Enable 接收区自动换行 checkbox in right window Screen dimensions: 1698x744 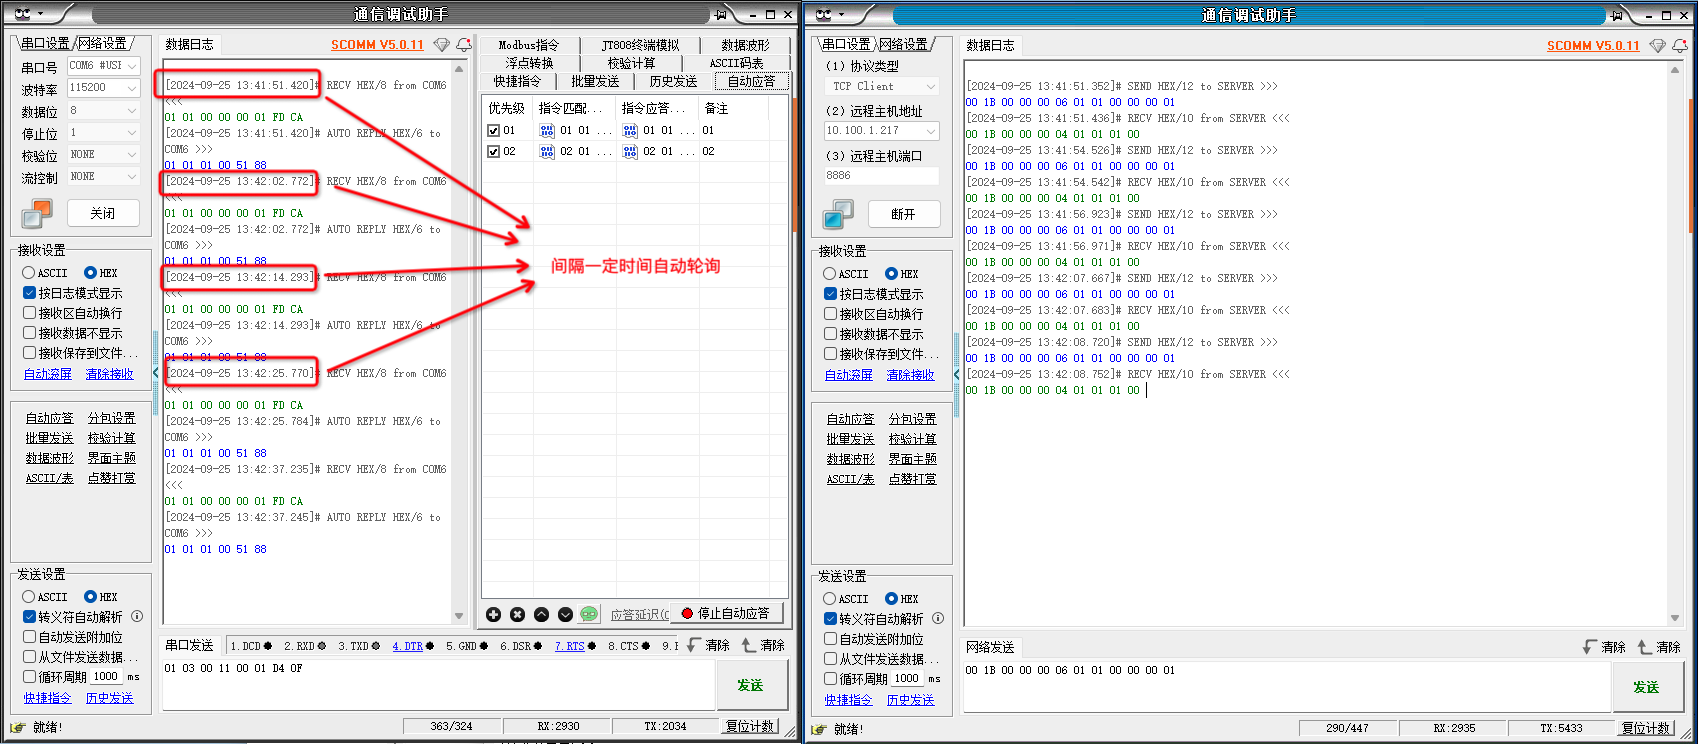[830, 314]
